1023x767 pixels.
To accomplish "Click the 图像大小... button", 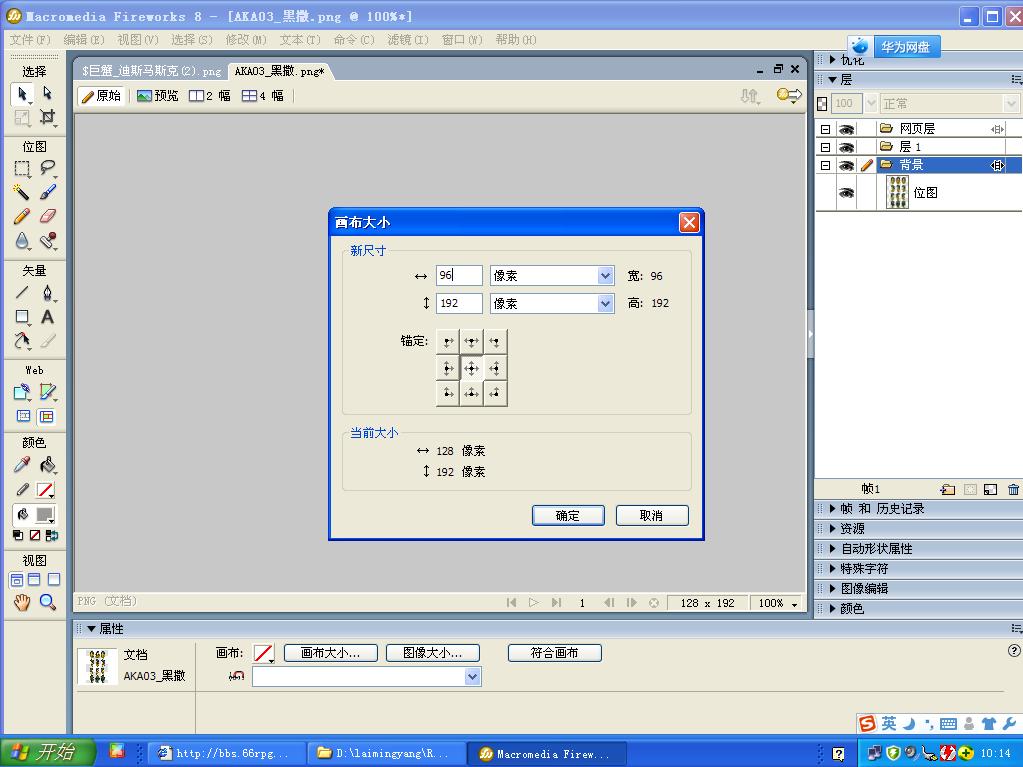I will (433, 653).
